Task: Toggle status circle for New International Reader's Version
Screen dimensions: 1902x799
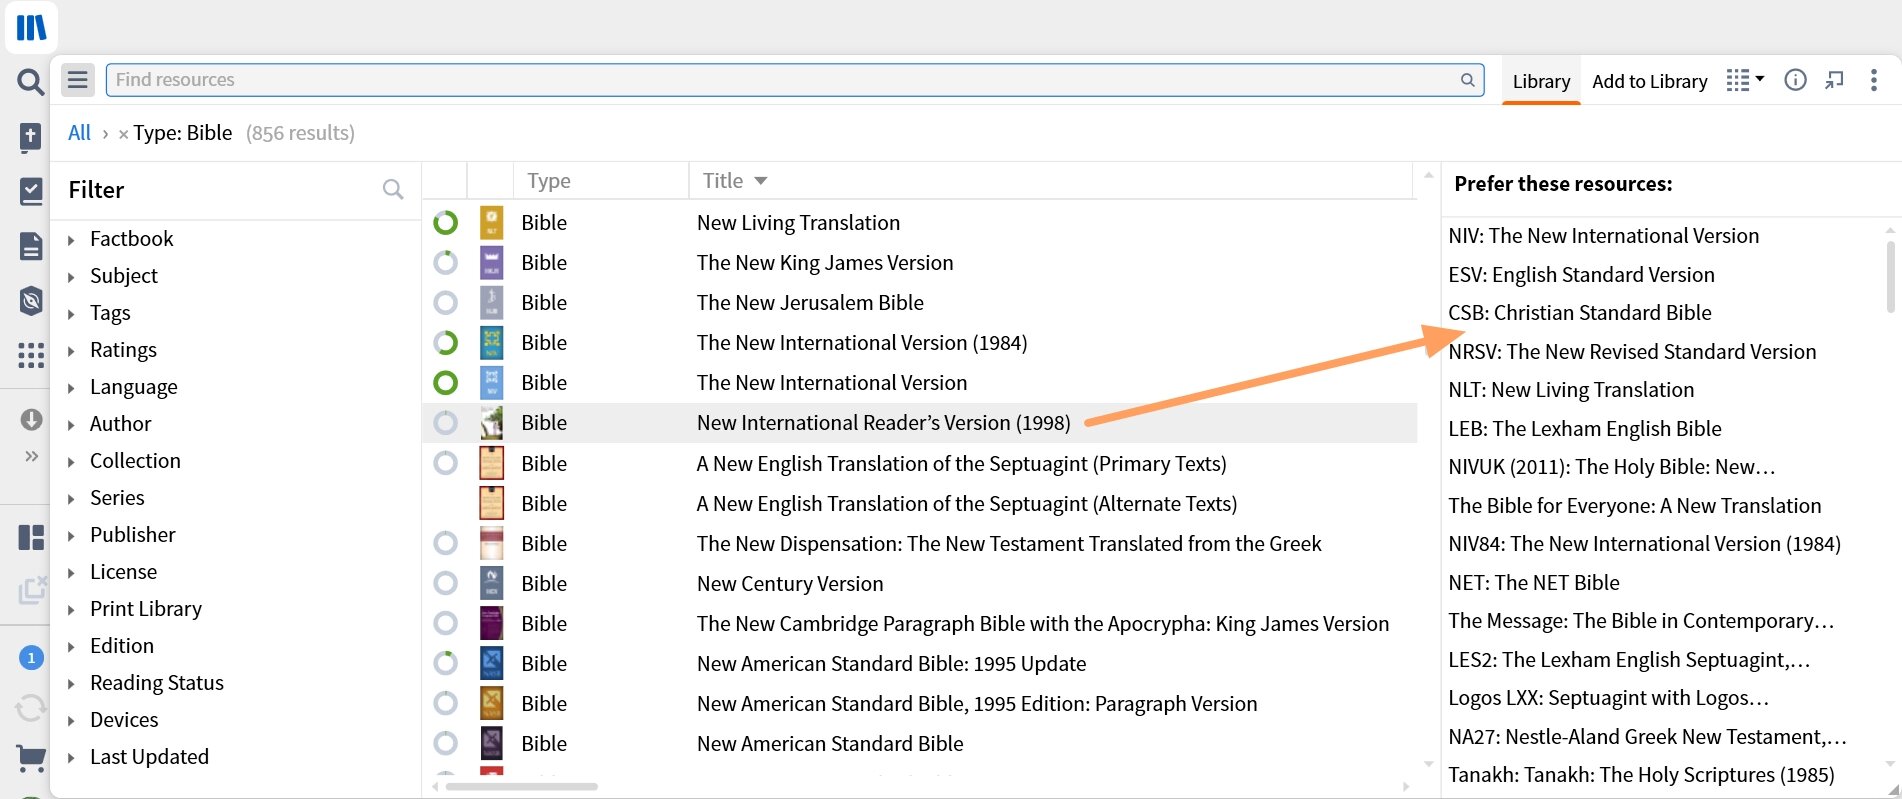Action: pos(445,423)
